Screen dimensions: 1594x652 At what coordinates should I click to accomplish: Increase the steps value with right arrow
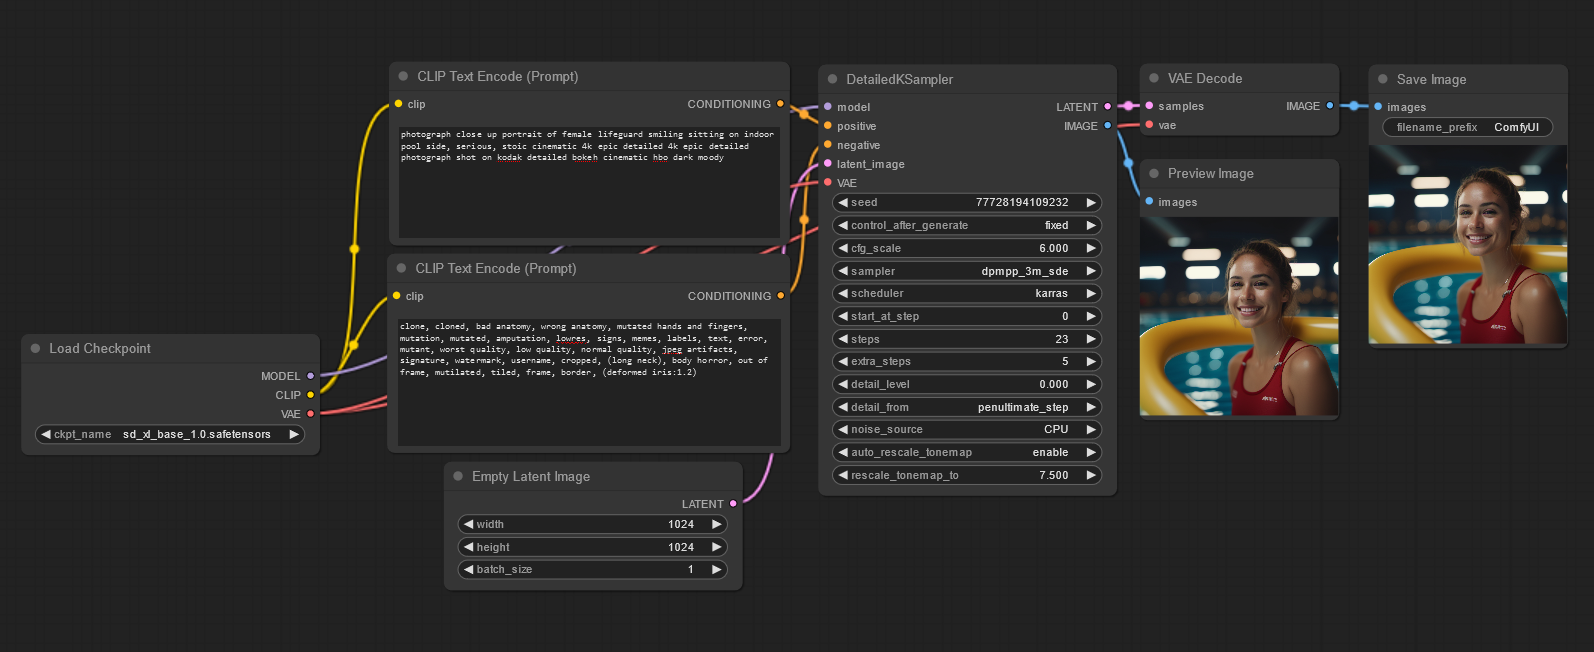(x=1091, y=339)
